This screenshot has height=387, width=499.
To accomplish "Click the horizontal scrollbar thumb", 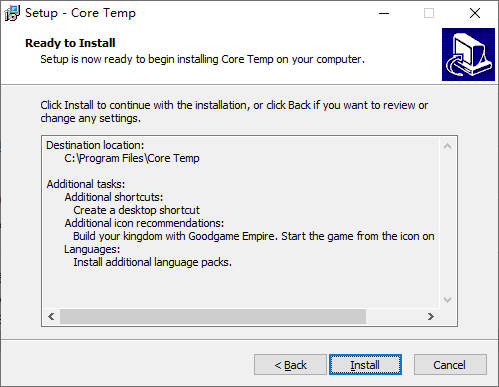I will (213, 316).
